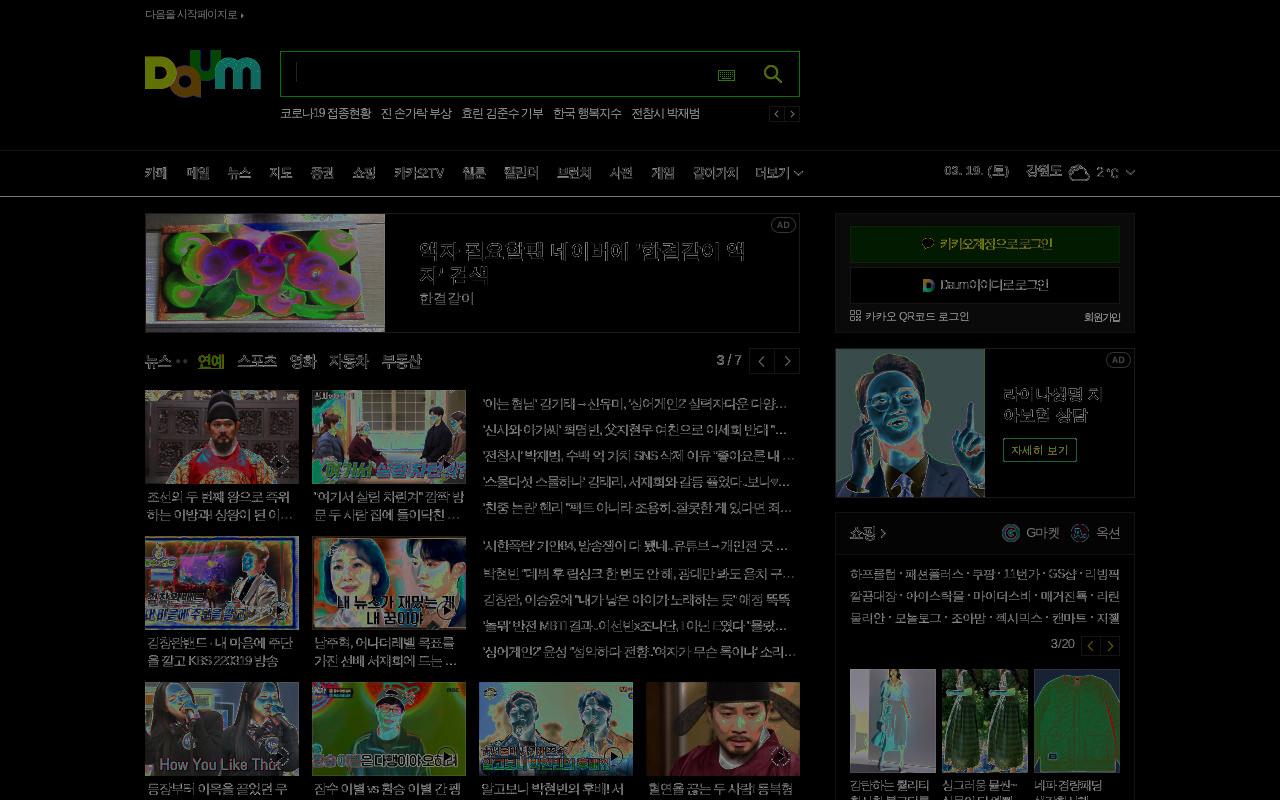This screenshot has width=1280, height=800.
Task: Click trending keyword 한국 행복지수
Action: pos(587,114)
